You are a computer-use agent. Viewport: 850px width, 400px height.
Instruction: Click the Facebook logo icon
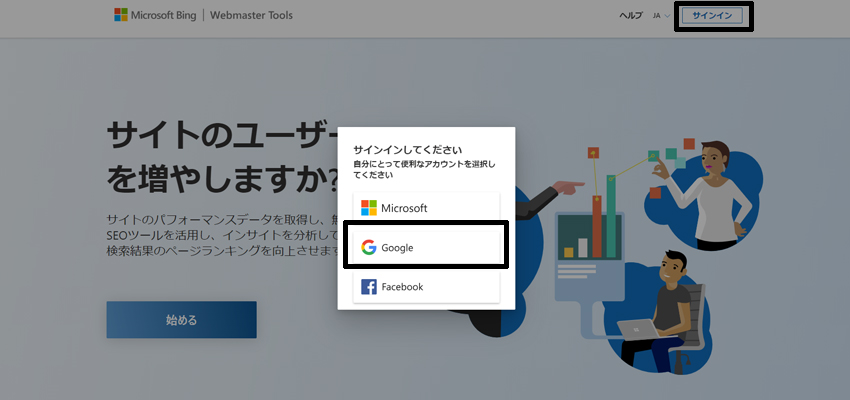pos(369,287)
